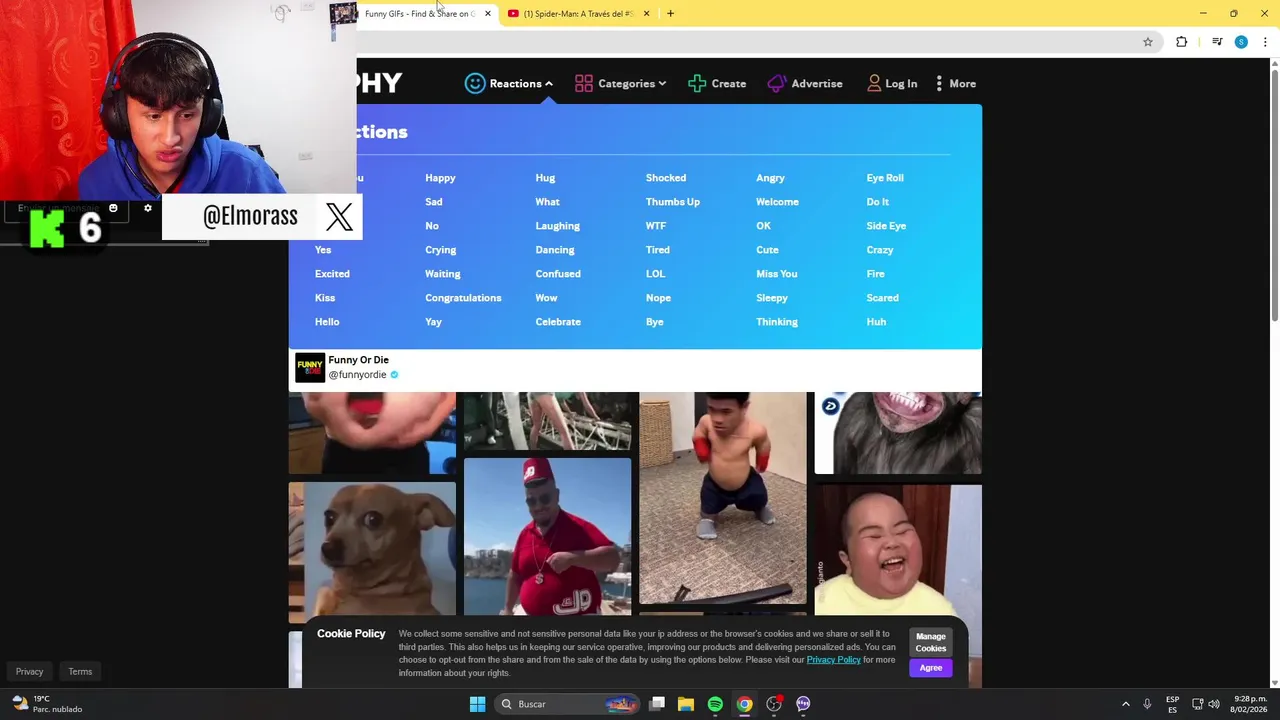Select the Eye Roll reaction
The height and width of the screenshot is (720, 1280).
pyautogui.click(x=885, y=178)
